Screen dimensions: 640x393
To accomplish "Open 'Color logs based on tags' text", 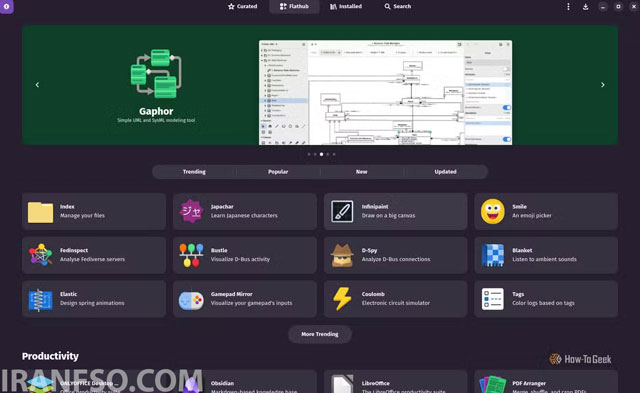I will (x=543, y=303).
